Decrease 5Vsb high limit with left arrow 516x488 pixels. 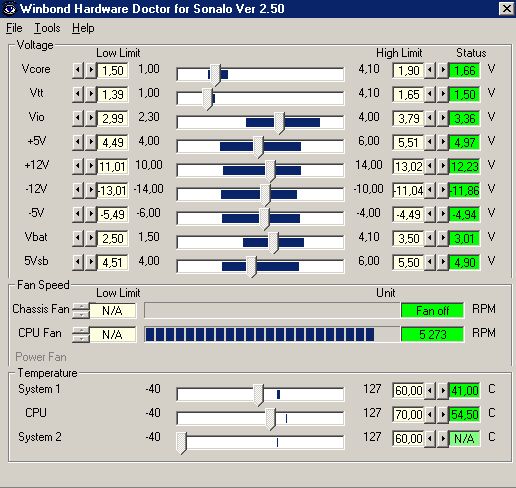[x=430, y=262]
